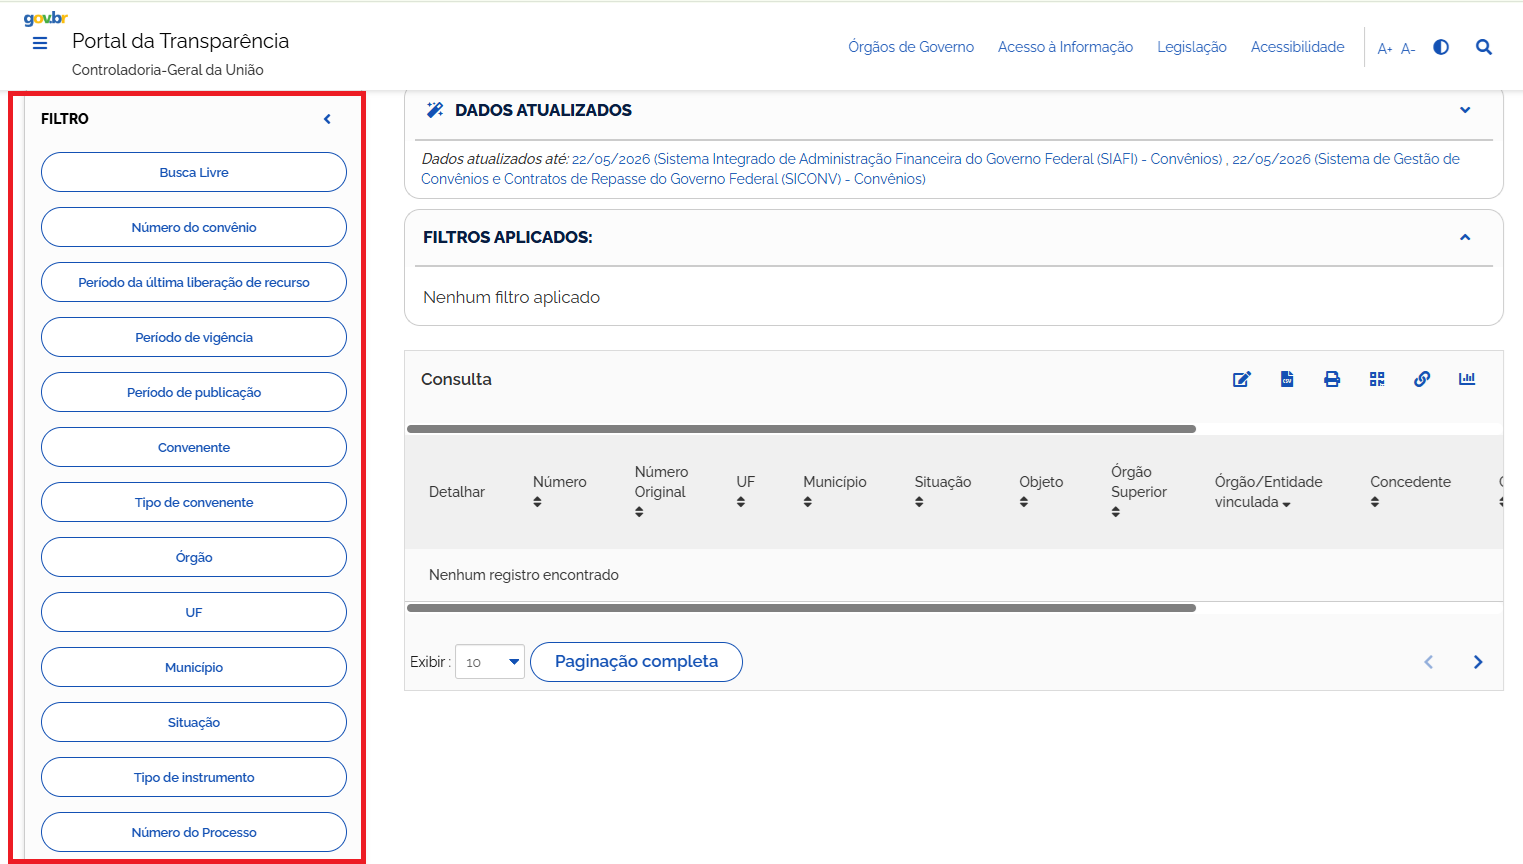This screenshot has width=1523, height=864.
Task: Open the Município filter button
Action: tap(194, 667)
